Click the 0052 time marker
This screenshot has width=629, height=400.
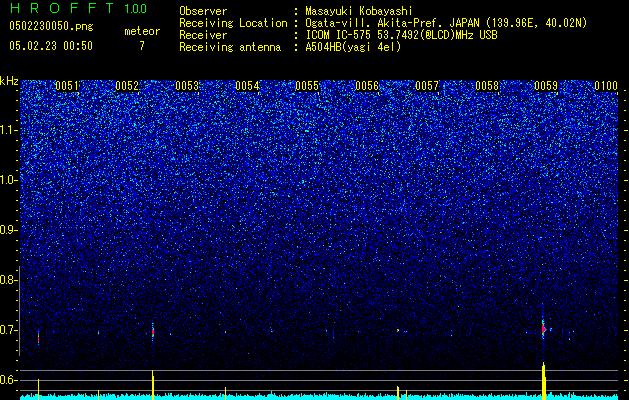coord(127,86)
